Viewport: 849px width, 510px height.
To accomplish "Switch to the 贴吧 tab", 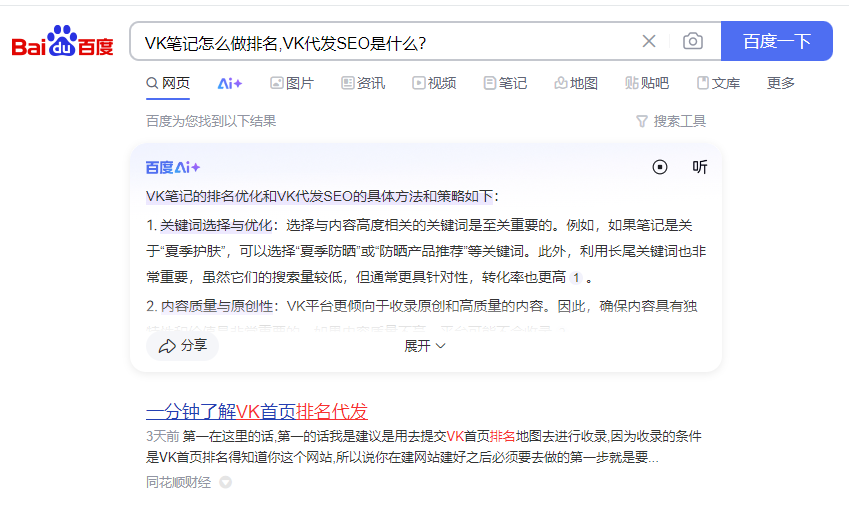I will click(646, 83).
